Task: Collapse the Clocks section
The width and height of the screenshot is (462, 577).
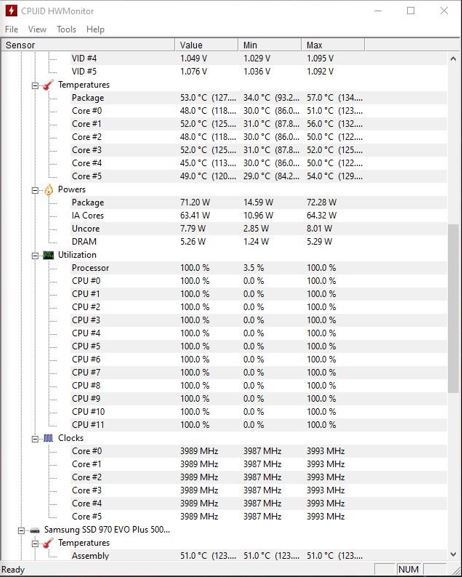Action: pos(35,439)
